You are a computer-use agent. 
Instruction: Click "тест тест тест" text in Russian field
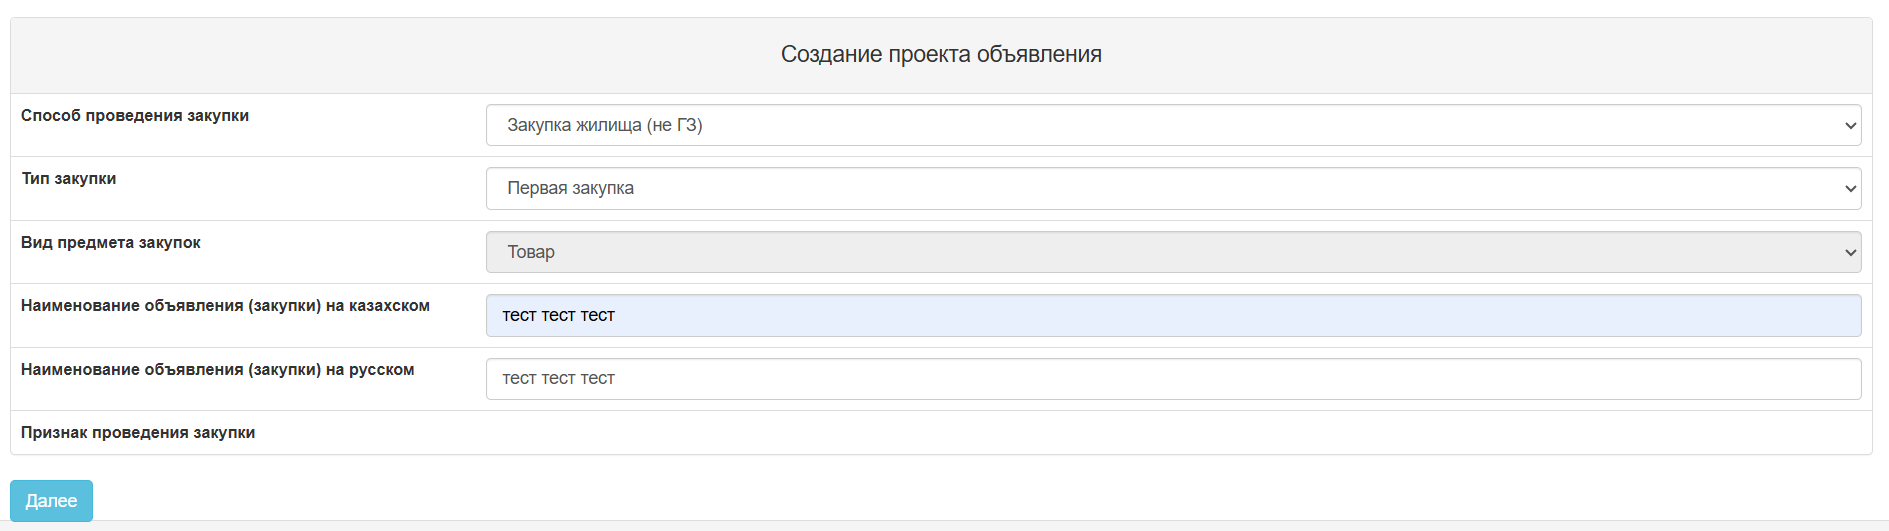coord(558,379)
